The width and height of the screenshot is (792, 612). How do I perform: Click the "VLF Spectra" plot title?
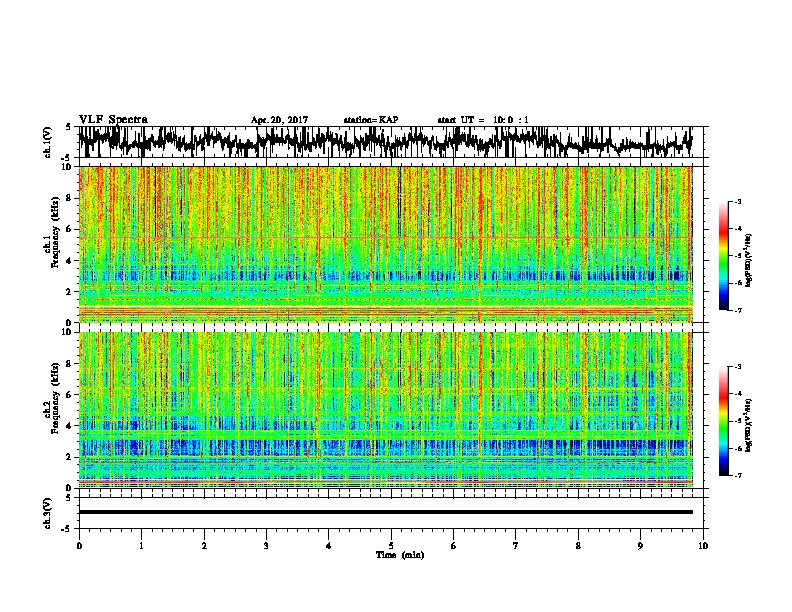pos(113,120)
